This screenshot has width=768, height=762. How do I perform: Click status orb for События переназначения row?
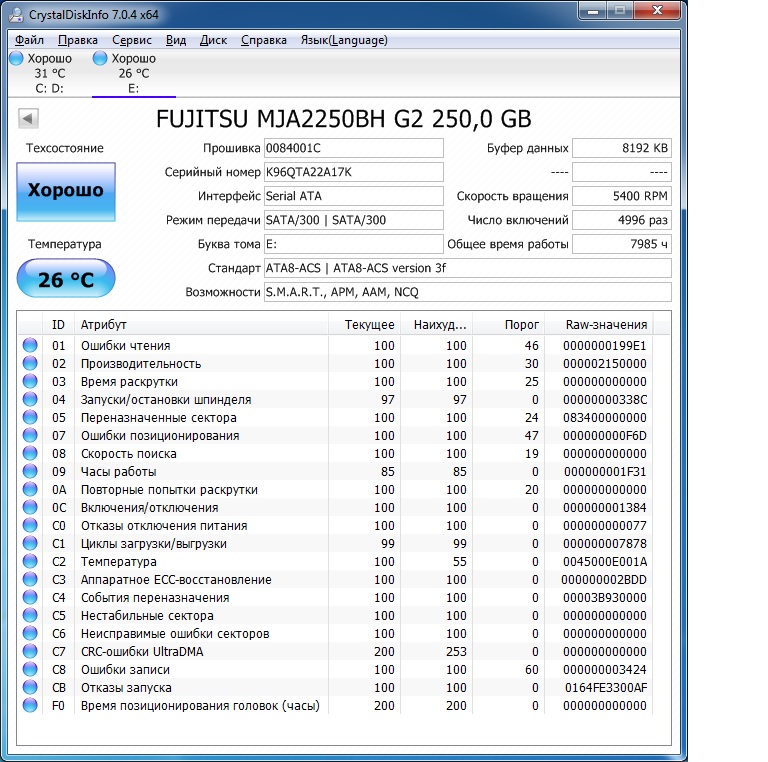[x=30, y=597]
